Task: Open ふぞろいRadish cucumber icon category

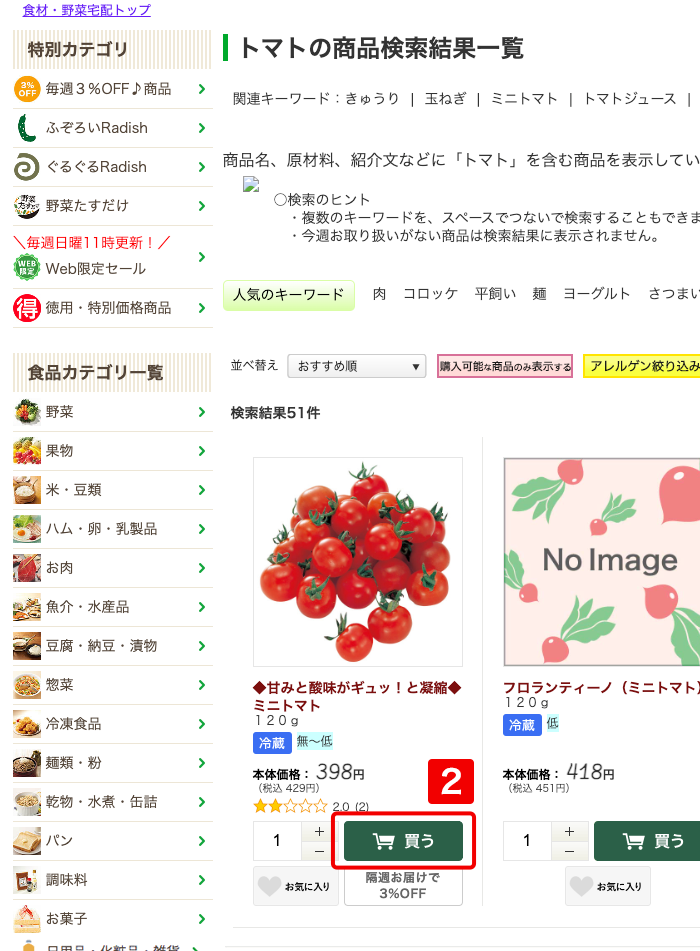Action: pos(26,128)
